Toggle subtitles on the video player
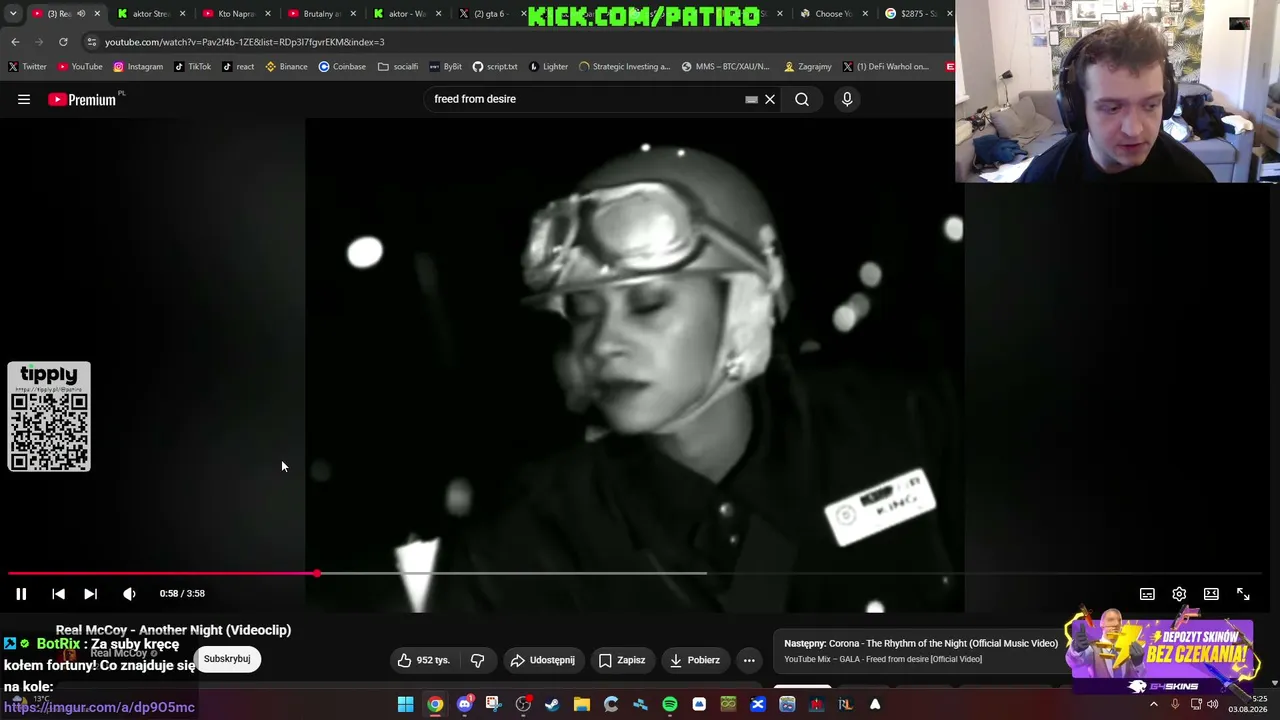The image size is (1280, 720). pyautogui.click(x=1147, y=594)
